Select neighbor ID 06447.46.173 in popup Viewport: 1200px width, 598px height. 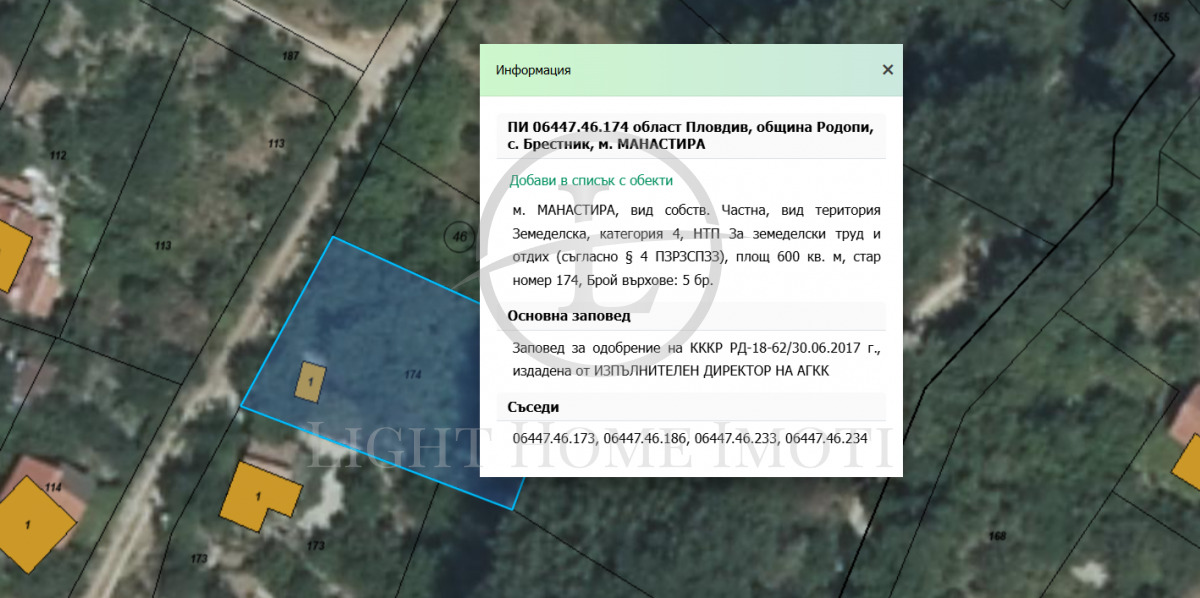click(x=553, y=438)
